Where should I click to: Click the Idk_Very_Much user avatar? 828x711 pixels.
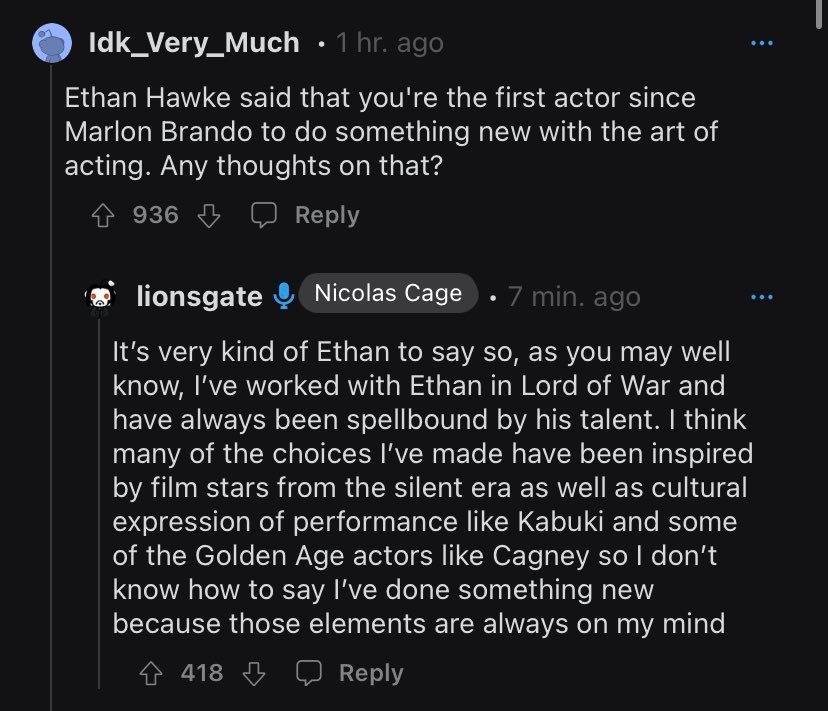pyautogui.click(x=52, y=43)
